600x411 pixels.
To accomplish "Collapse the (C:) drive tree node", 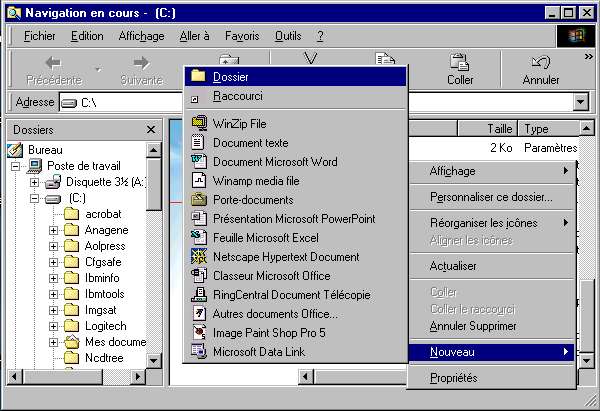I will 35,199.
